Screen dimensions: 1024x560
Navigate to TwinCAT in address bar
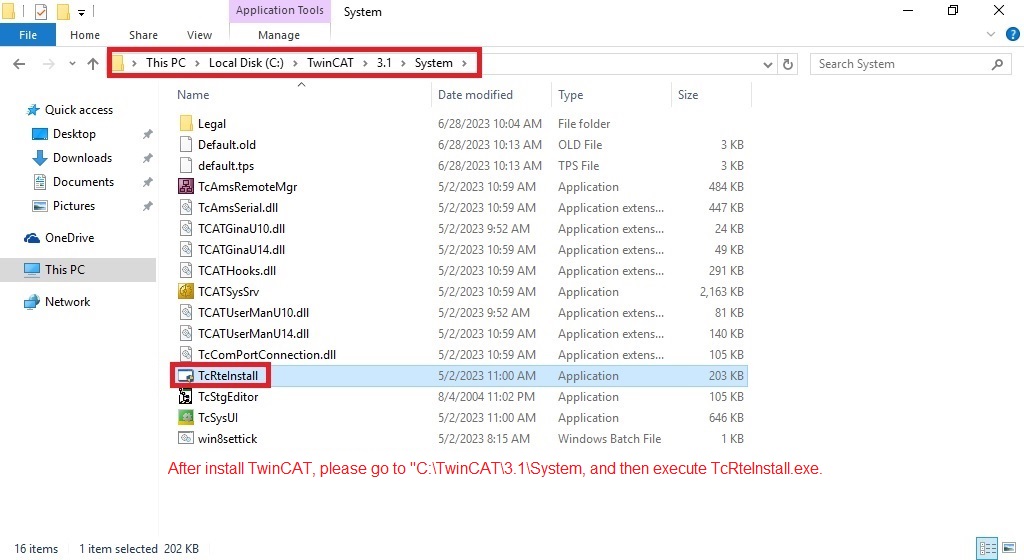pos(330,63)
